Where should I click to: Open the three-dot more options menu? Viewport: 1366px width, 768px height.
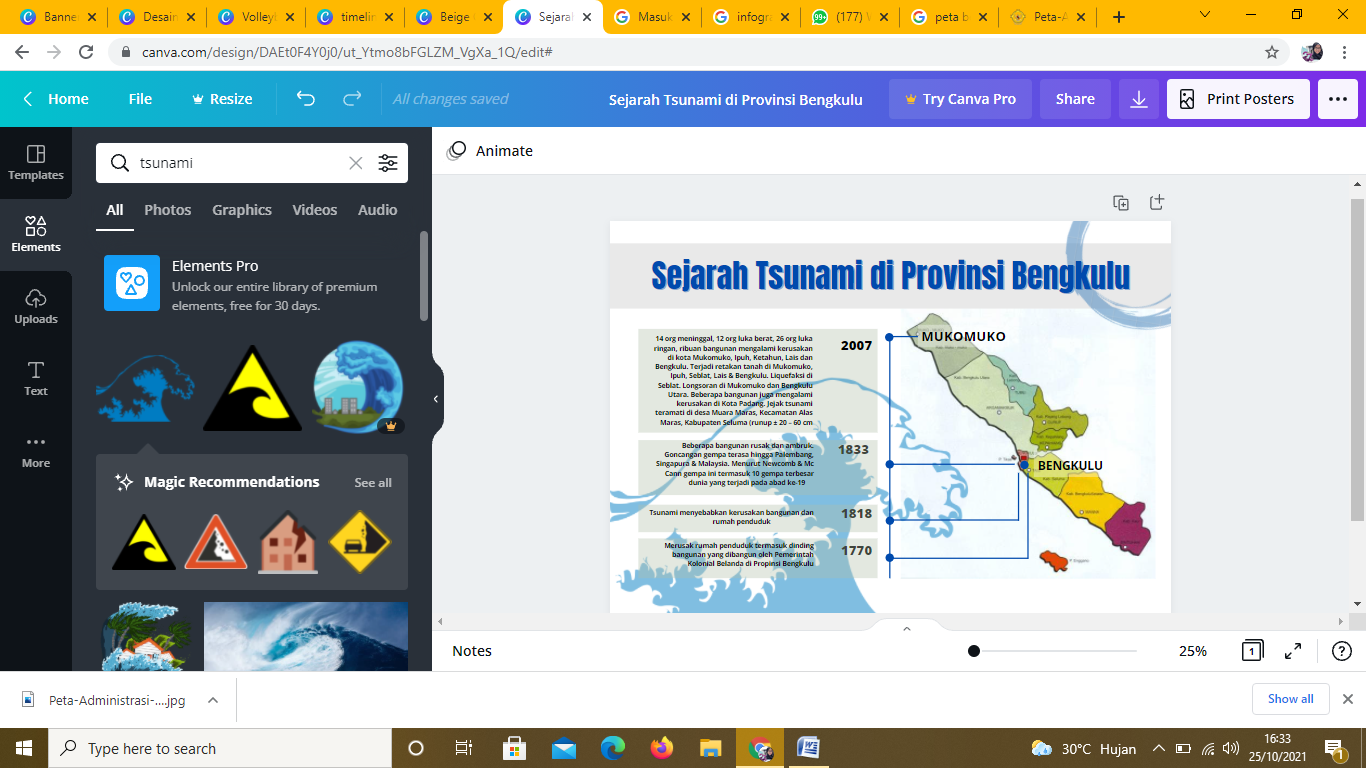[x=1337, y=99]
